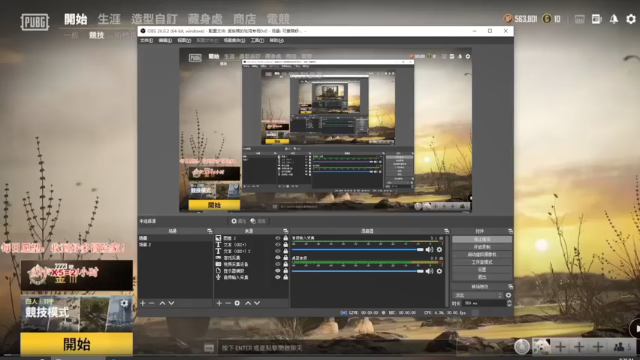Toggle visibility of 视频采集设备 source
This screenshot has width=640, height=360.
[278, 264]
